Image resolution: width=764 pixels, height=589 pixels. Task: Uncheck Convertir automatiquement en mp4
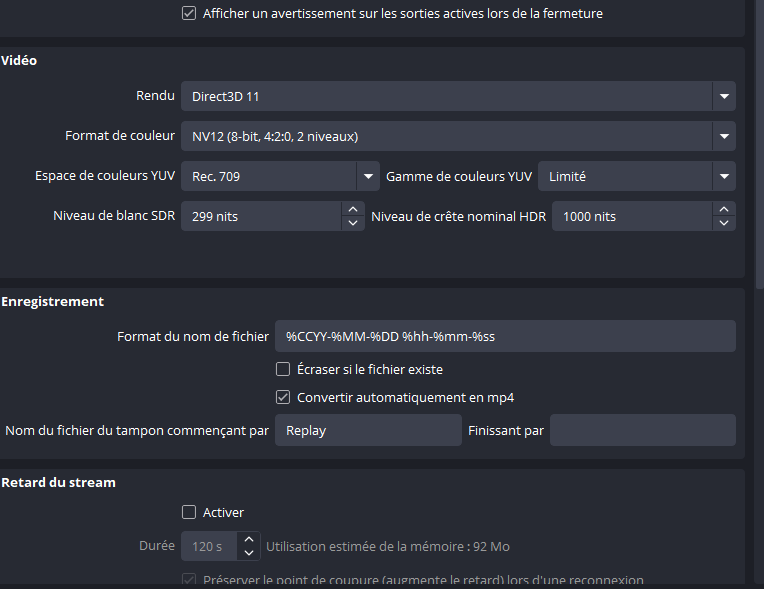tap(283, 398)
